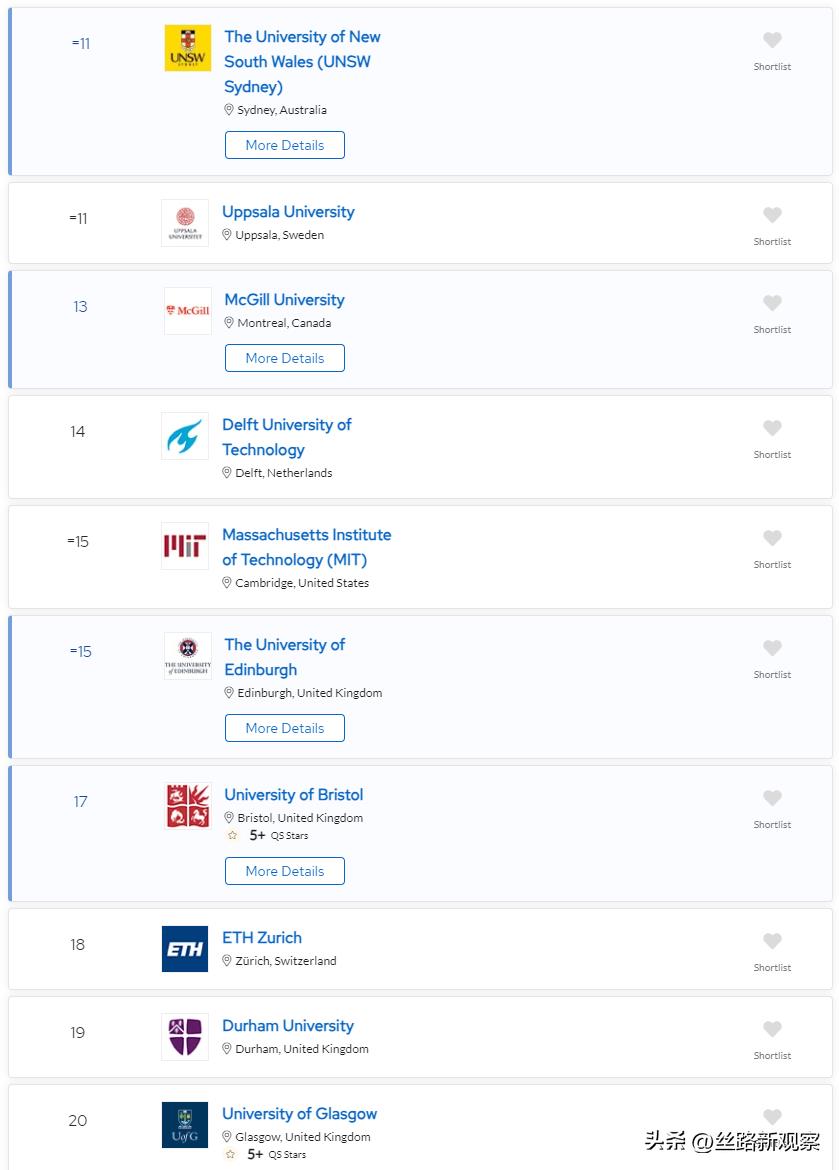Click the heart icon for Durham University

[772, 1030]
